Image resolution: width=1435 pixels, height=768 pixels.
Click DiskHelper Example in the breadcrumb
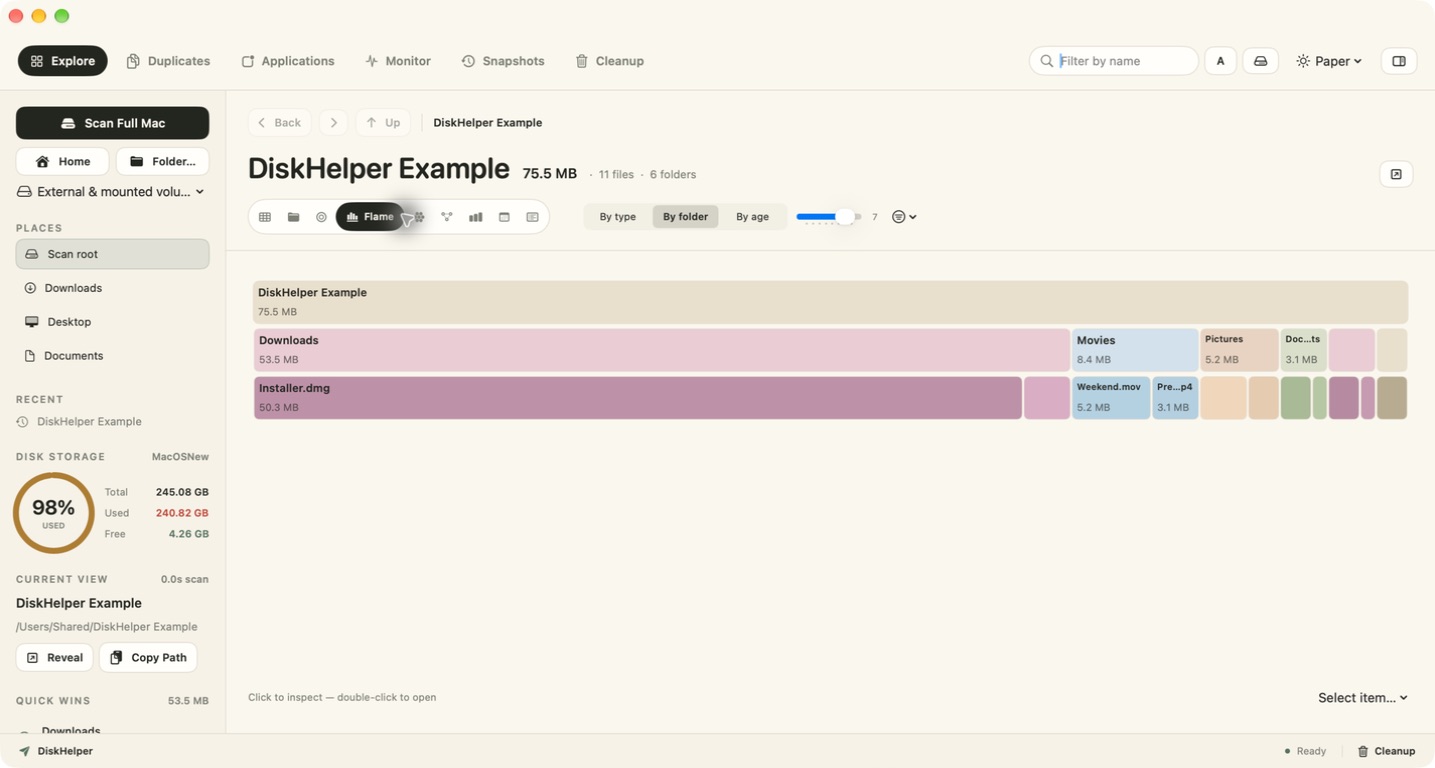pyautogui.click(x=487, y=122)
